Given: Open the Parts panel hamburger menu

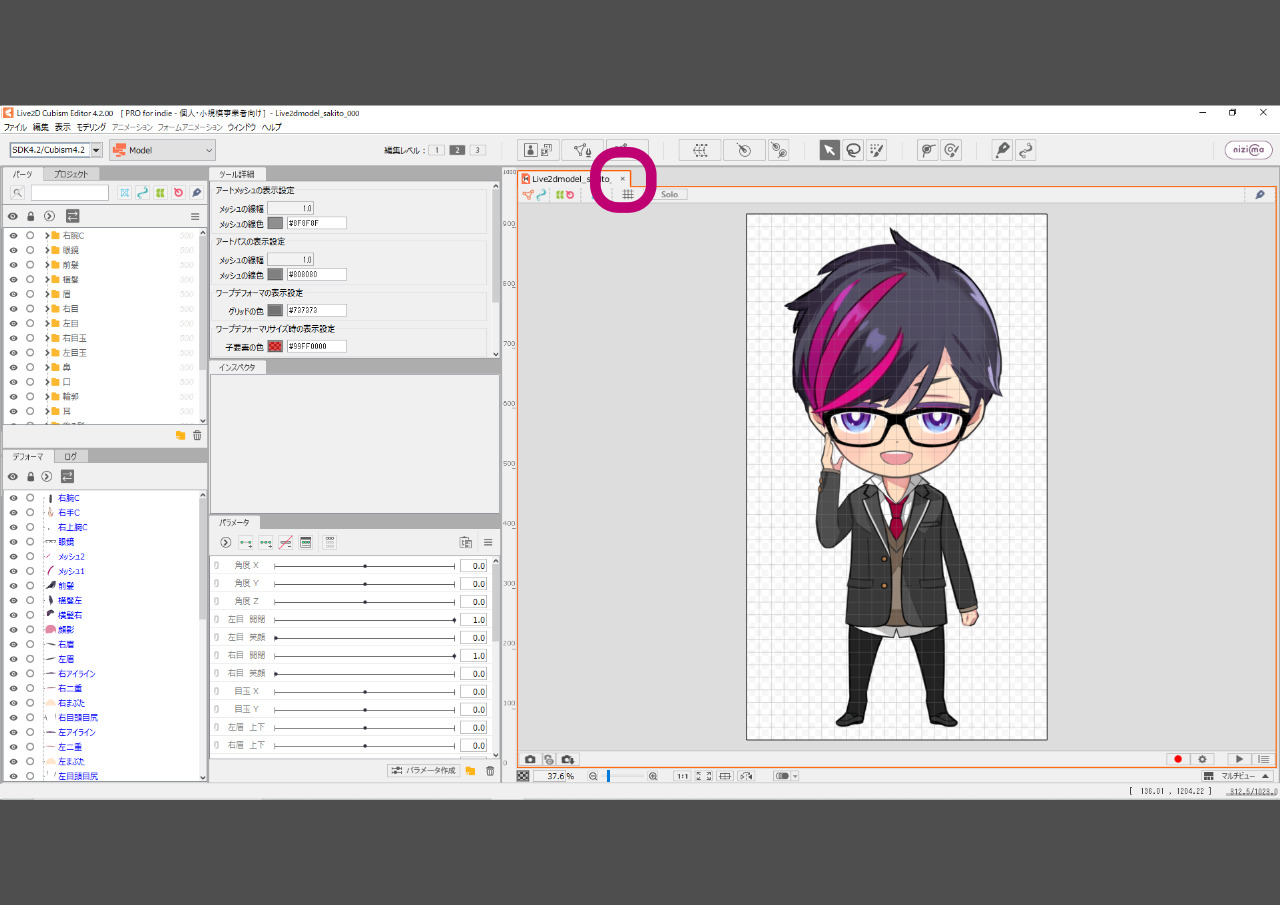Looking at the screenshot, I should click(x=195, y=216).
